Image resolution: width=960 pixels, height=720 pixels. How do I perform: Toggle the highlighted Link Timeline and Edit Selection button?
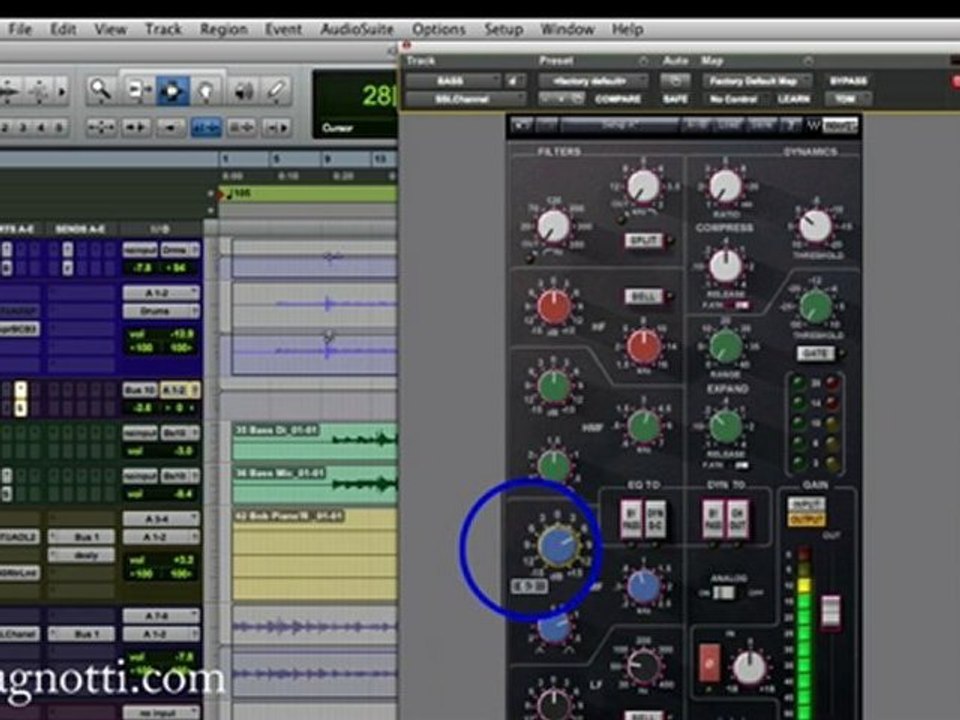[206, 127]
